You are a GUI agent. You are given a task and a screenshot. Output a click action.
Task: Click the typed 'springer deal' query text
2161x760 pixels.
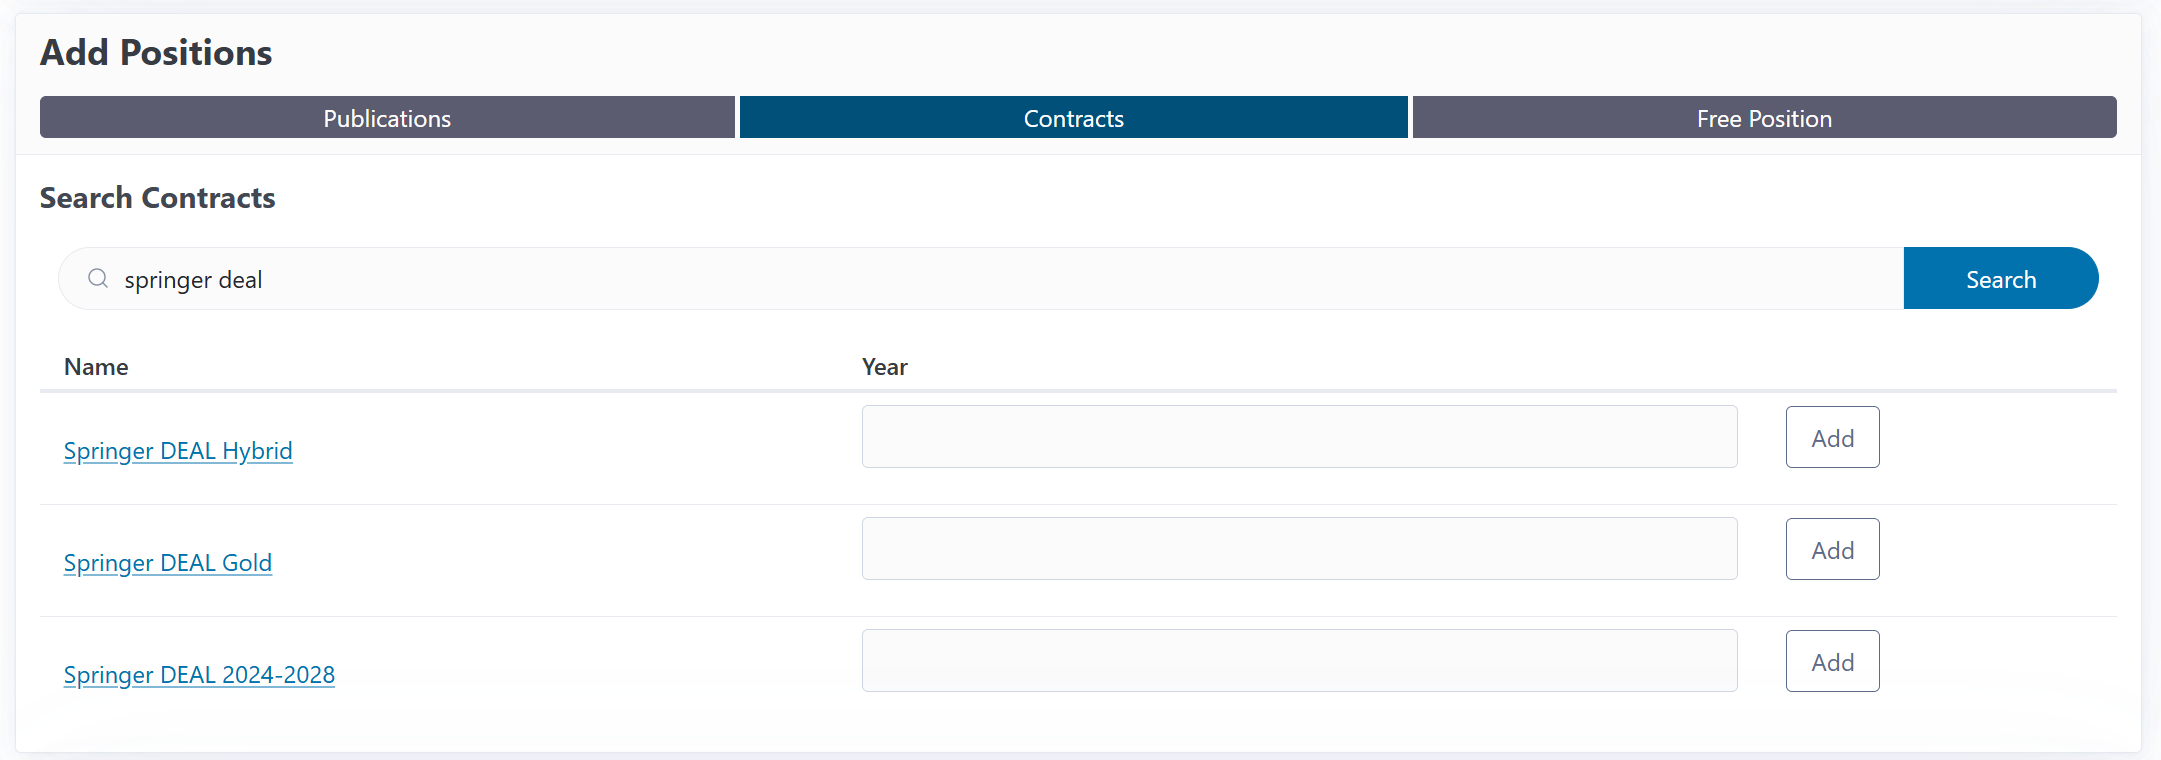[193, 280]
